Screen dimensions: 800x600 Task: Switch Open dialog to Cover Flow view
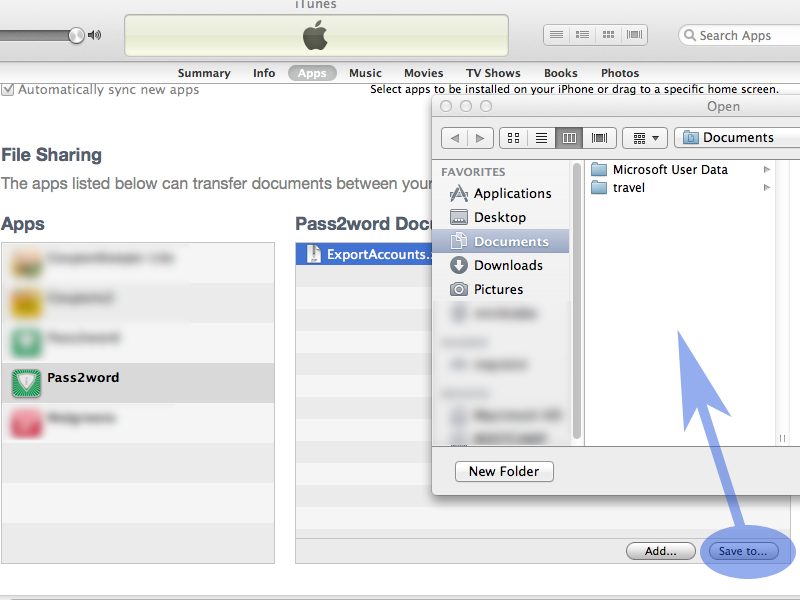tap(598, 138)
